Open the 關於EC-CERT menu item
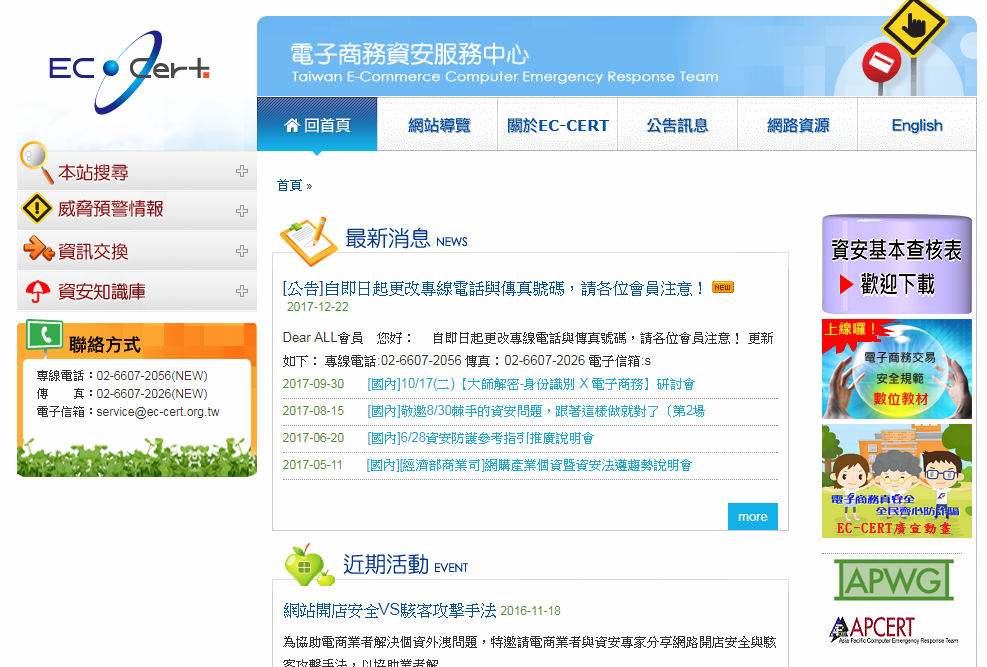This screenshot has width=987, height=667. [558, 125]
